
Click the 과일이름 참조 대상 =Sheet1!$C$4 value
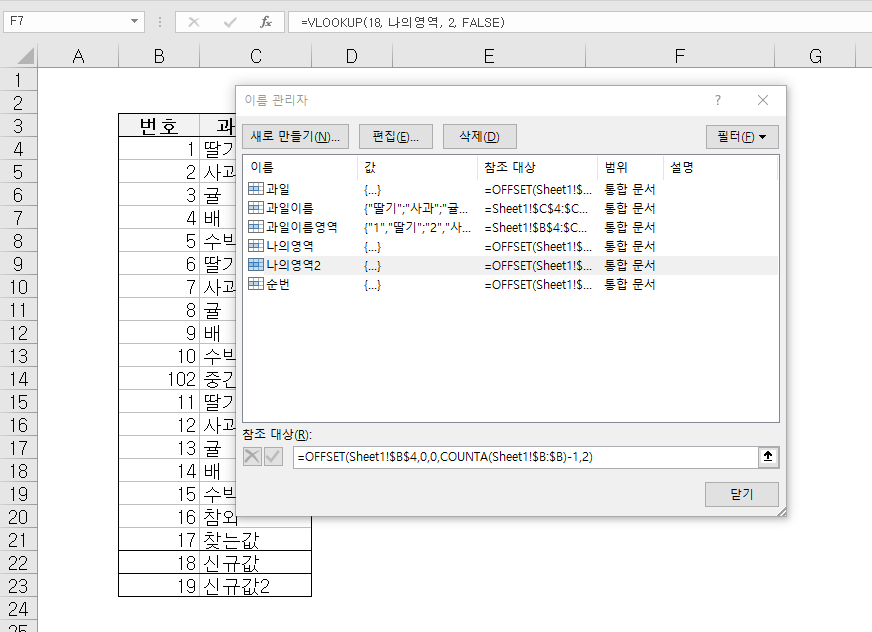[536, 209]
